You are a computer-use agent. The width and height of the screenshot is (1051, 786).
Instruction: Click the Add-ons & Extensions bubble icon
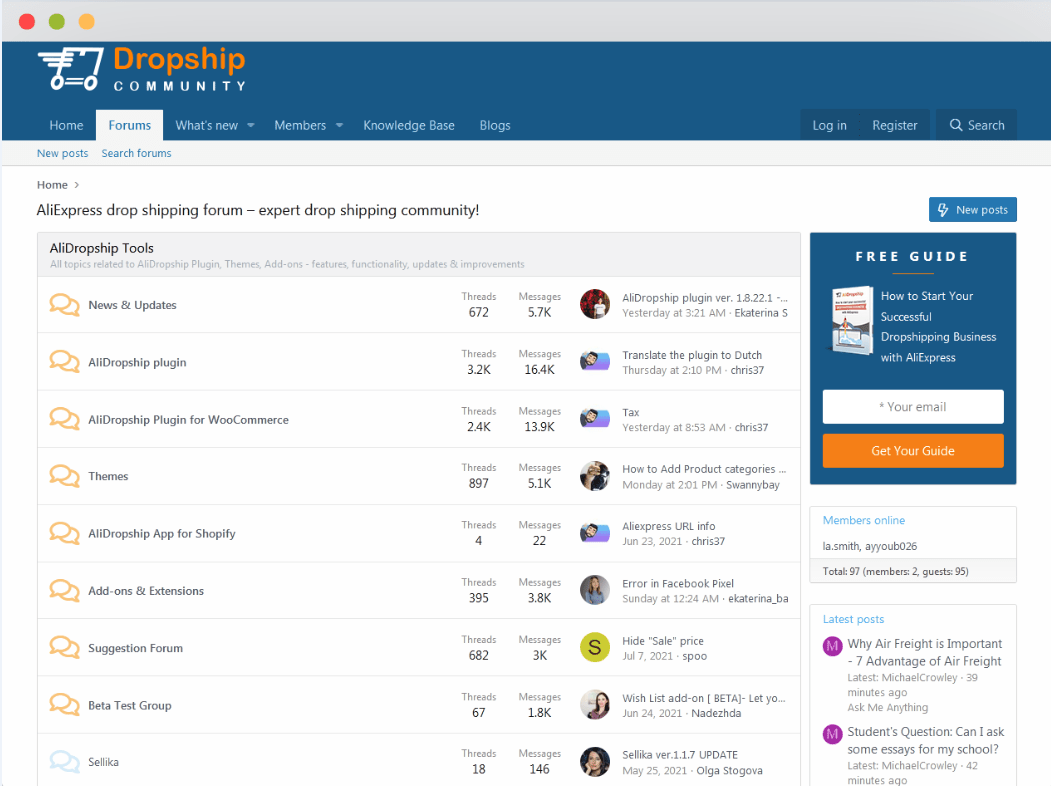[64, 591]
